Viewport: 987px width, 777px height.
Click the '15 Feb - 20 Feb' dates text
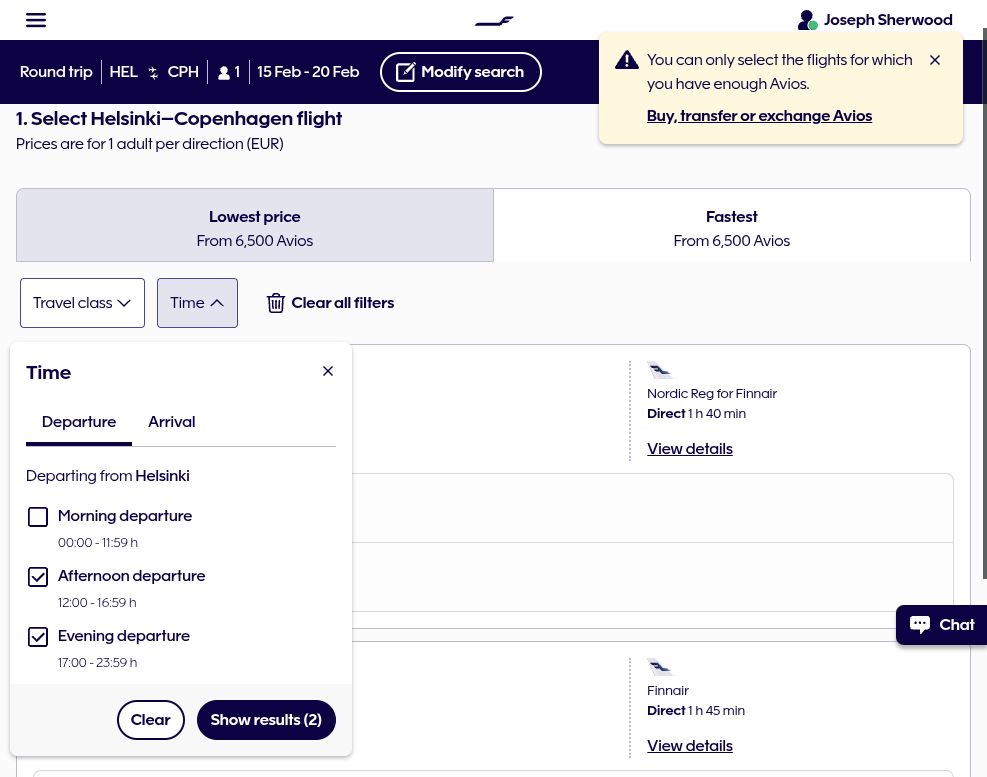[308, 72]
